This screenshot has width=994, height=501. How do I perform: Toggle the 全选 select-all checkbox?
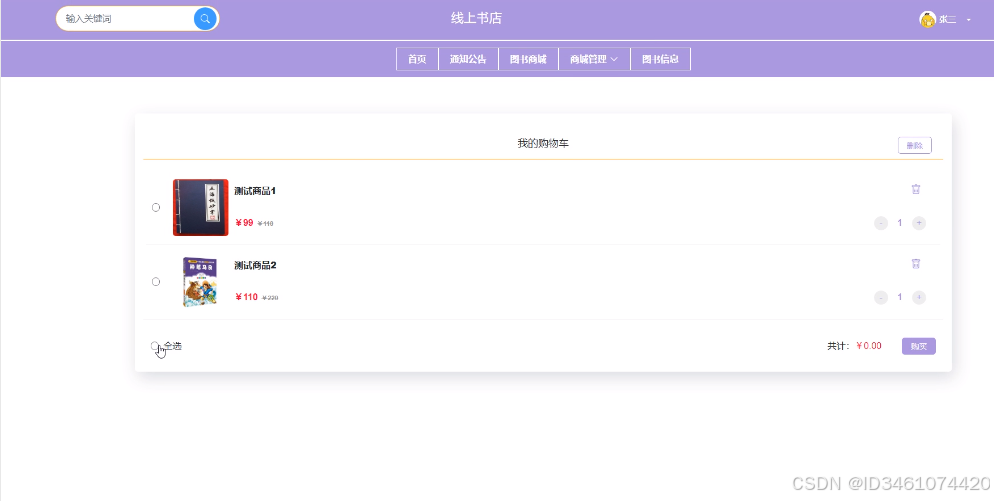click(155, 346)
